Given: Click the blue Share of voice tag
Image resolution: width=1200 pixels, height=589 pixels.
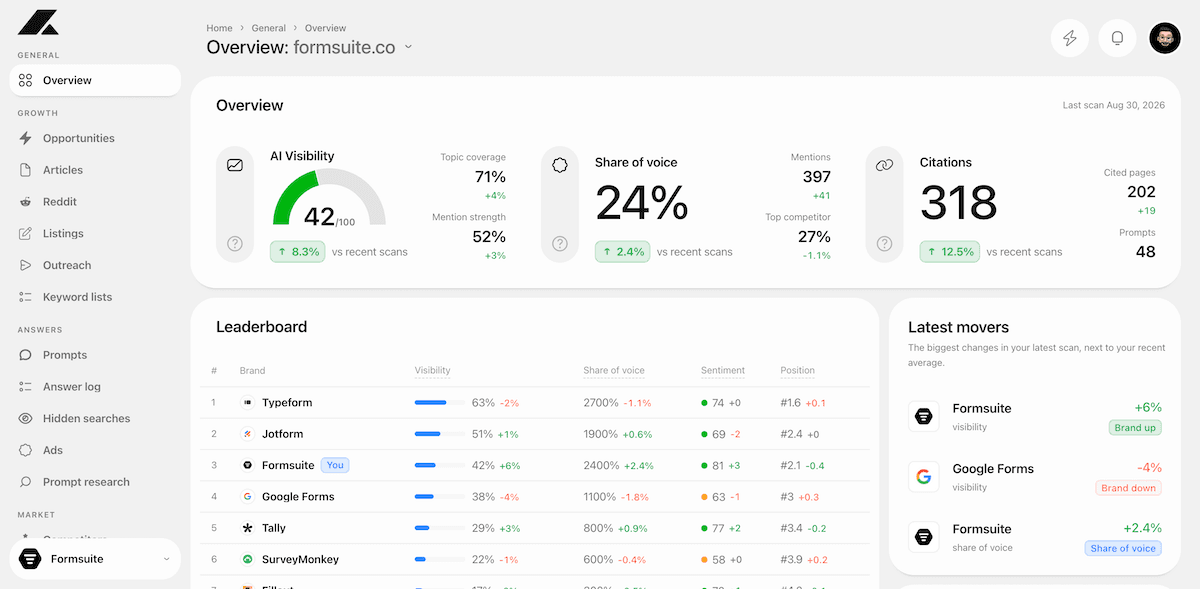Looking at the screenshot, I should click(x=1123, y=548).
